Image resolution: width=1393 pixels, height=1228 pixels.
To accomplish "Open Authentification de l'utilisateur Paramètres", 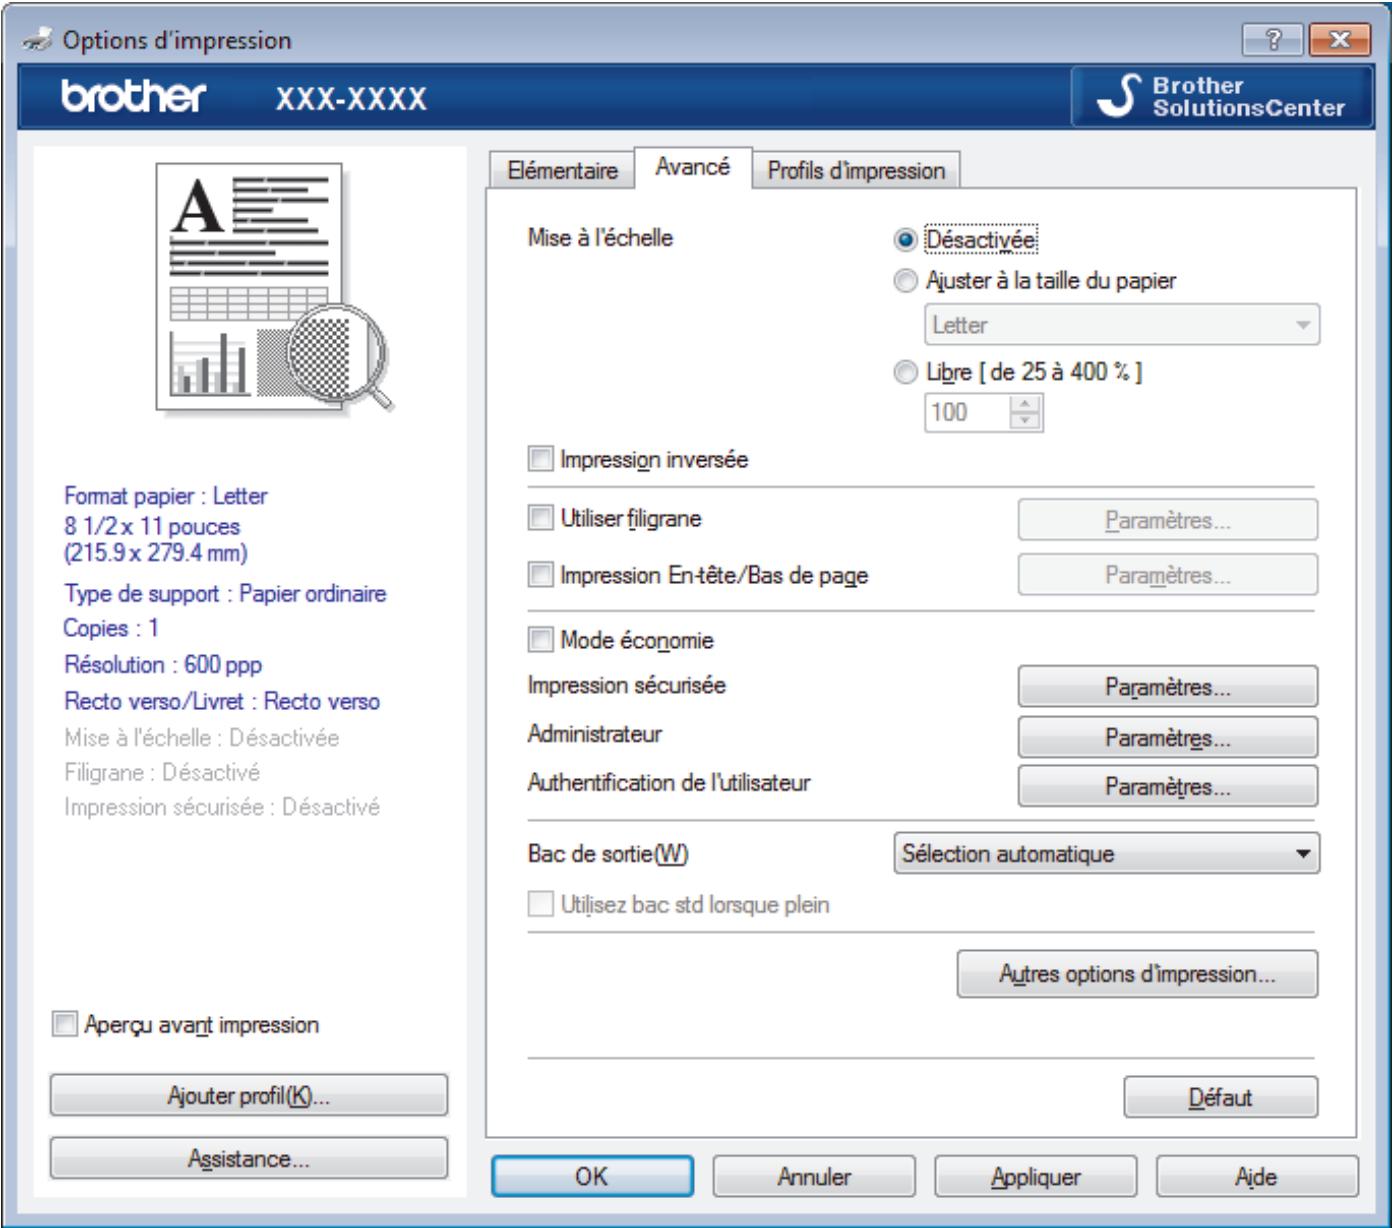I will click(x=1167, y=786).
